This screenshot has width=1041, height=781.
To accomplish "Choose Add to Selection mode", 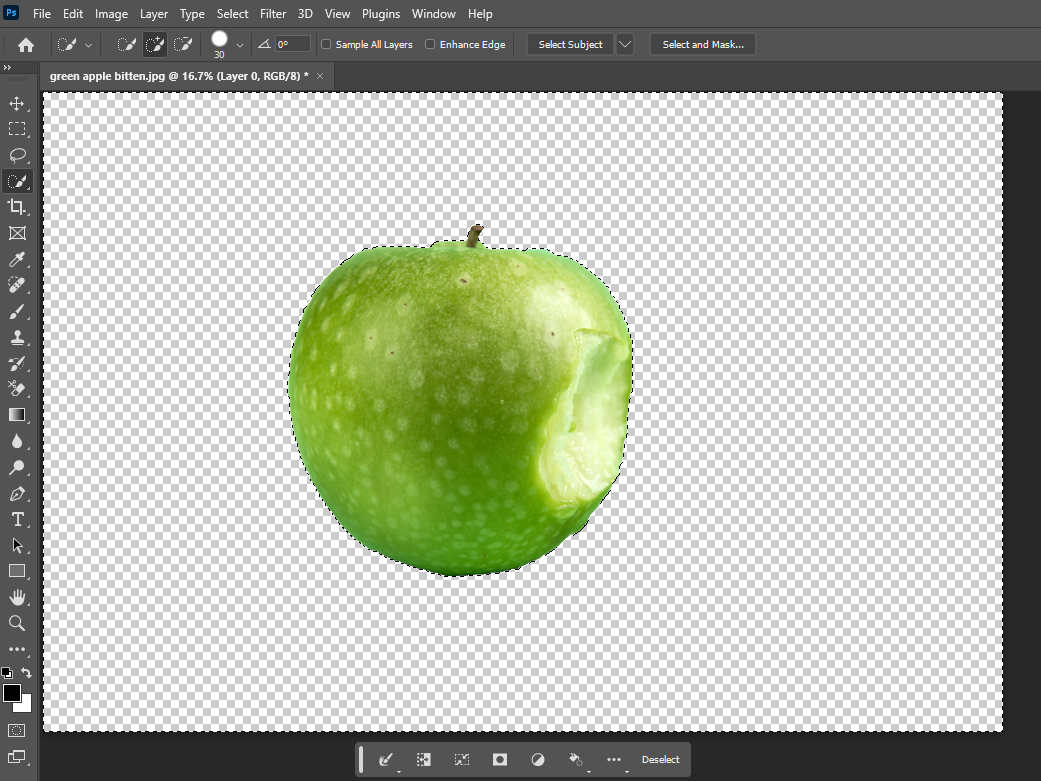I will click(155, 44).
